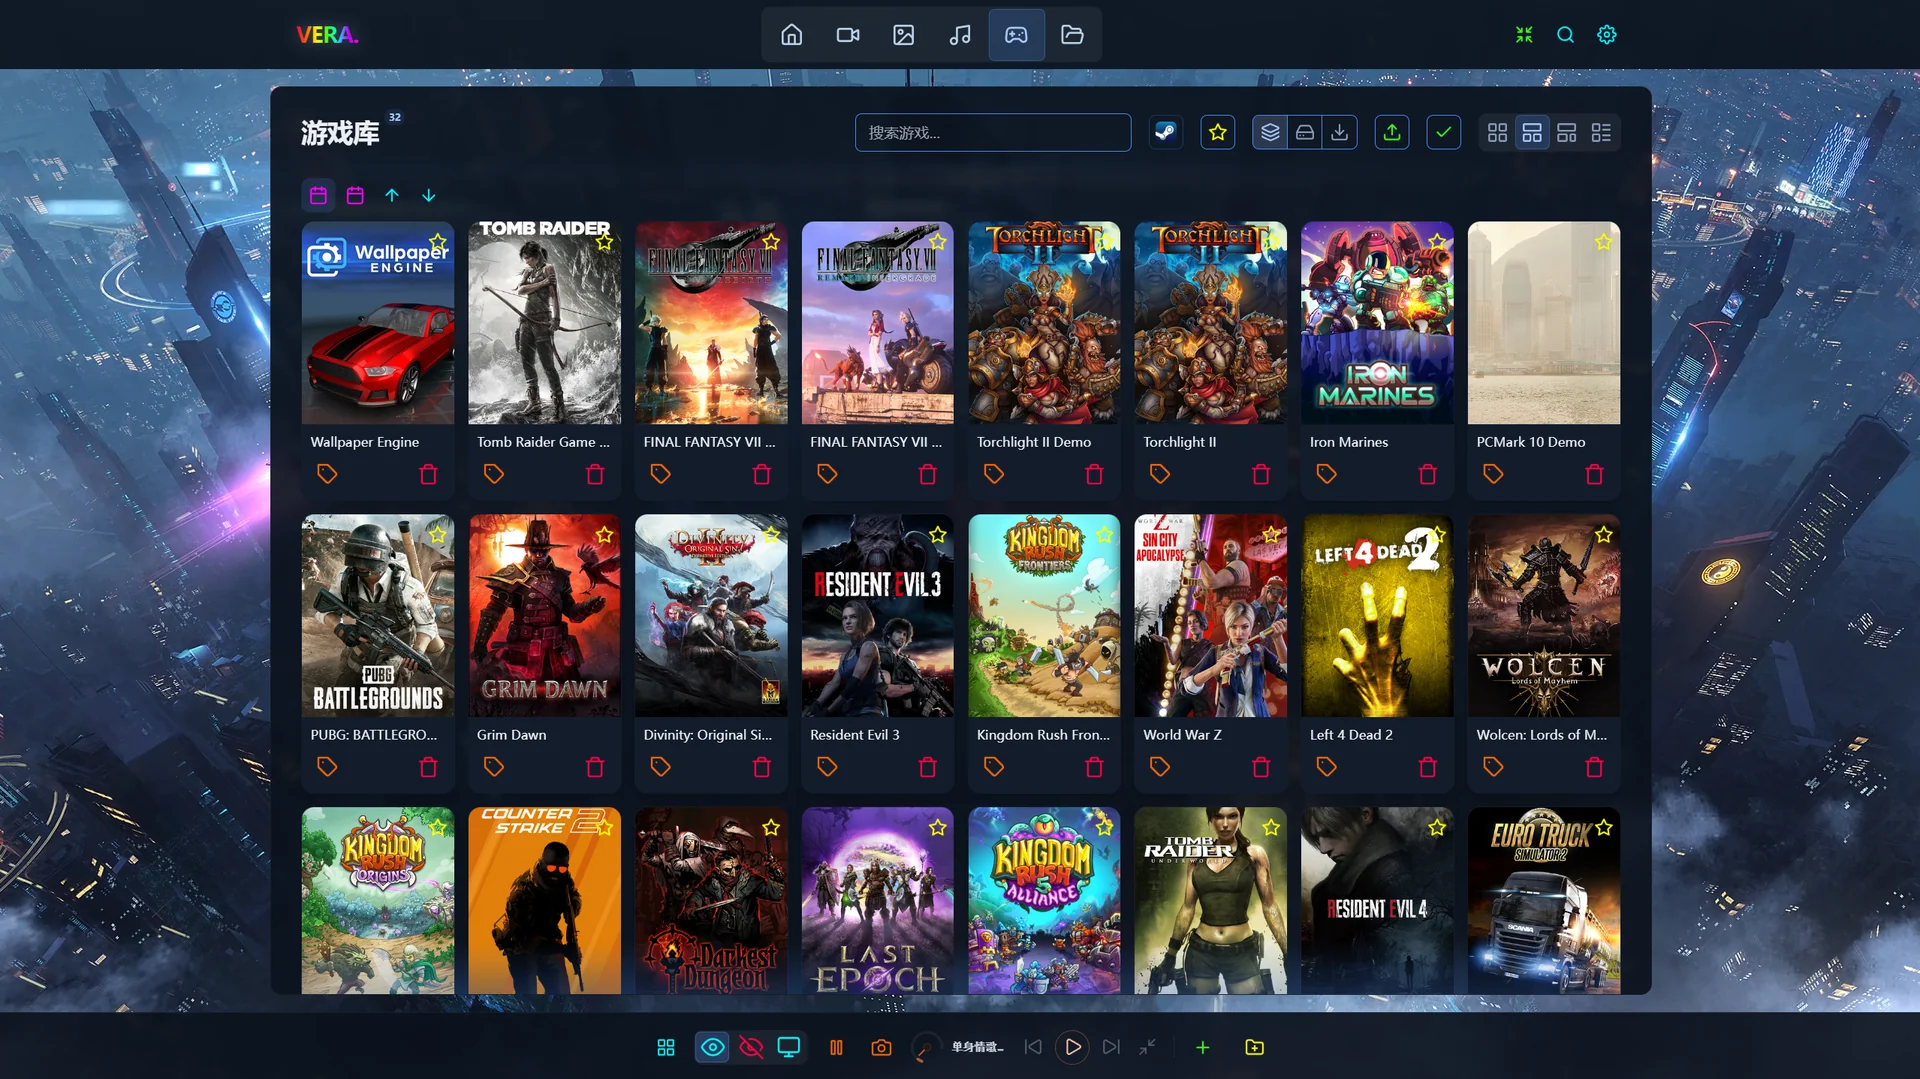The width and height of the screenshot is (1920, 1079).
Task: Click into the game search field
Action: pos(993,132)
